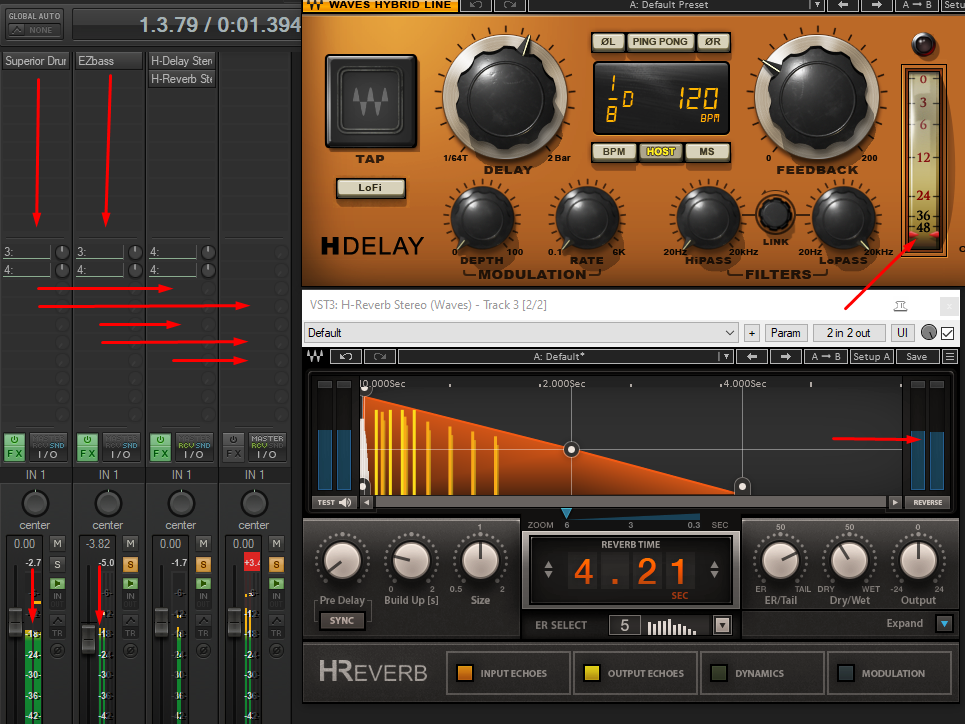Open 2 in 2 out pin connector
The image size is (965, 724).
[x=849, y=333]
